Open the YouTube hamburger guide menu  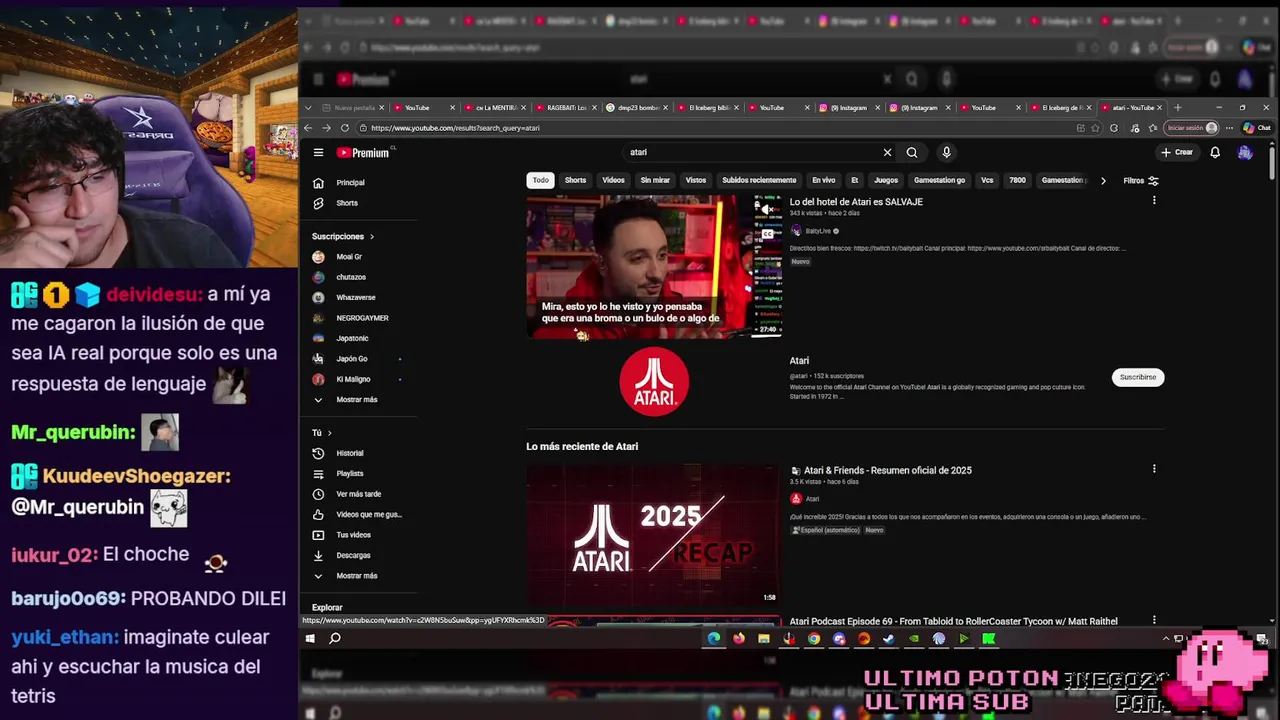(x=318, y=153)
